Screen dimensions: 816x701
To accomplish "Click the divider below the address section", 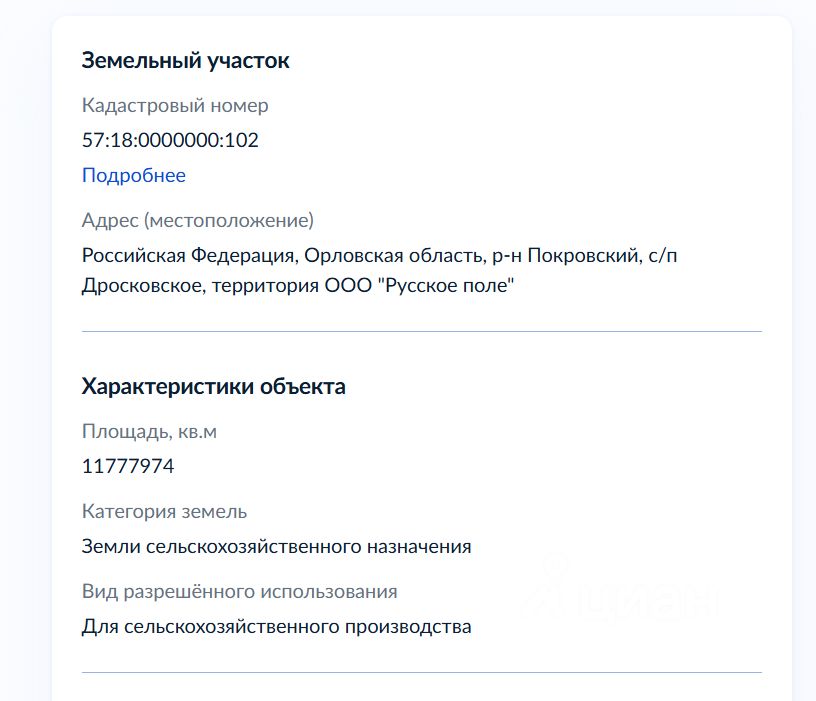I will point(421,331).
